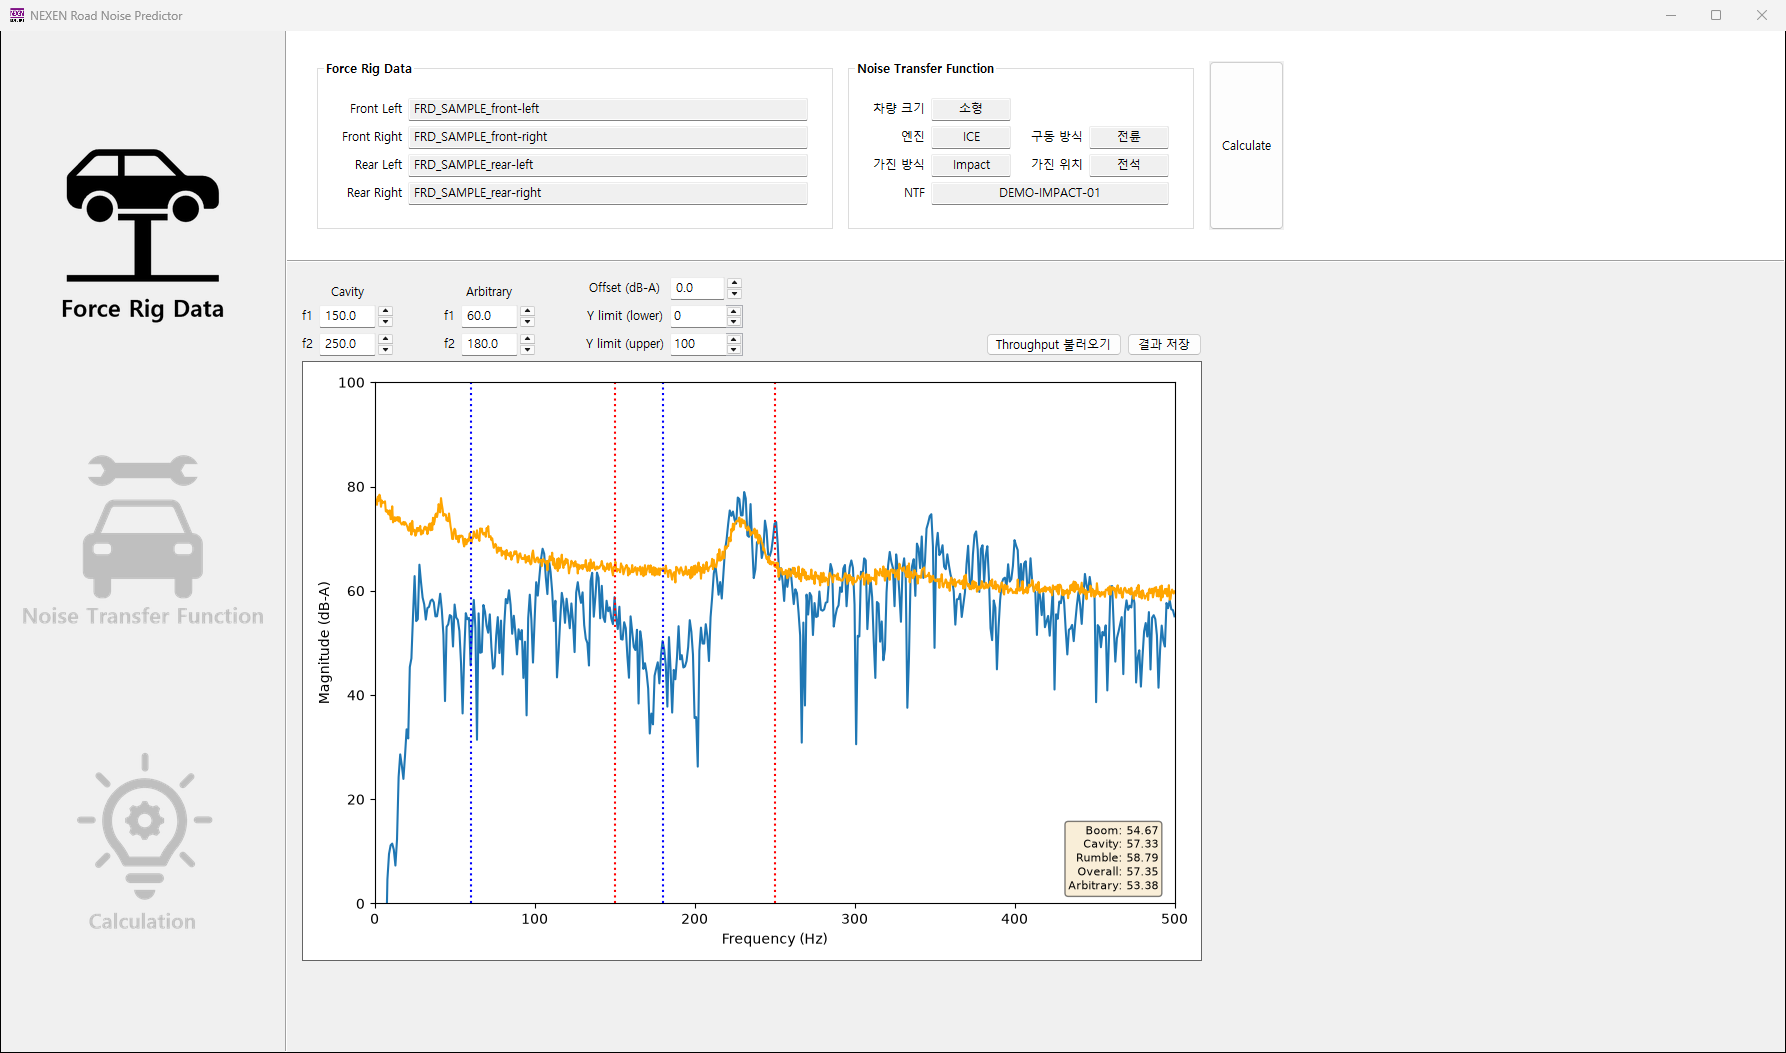Click the Calculate button

[1246, 145]
